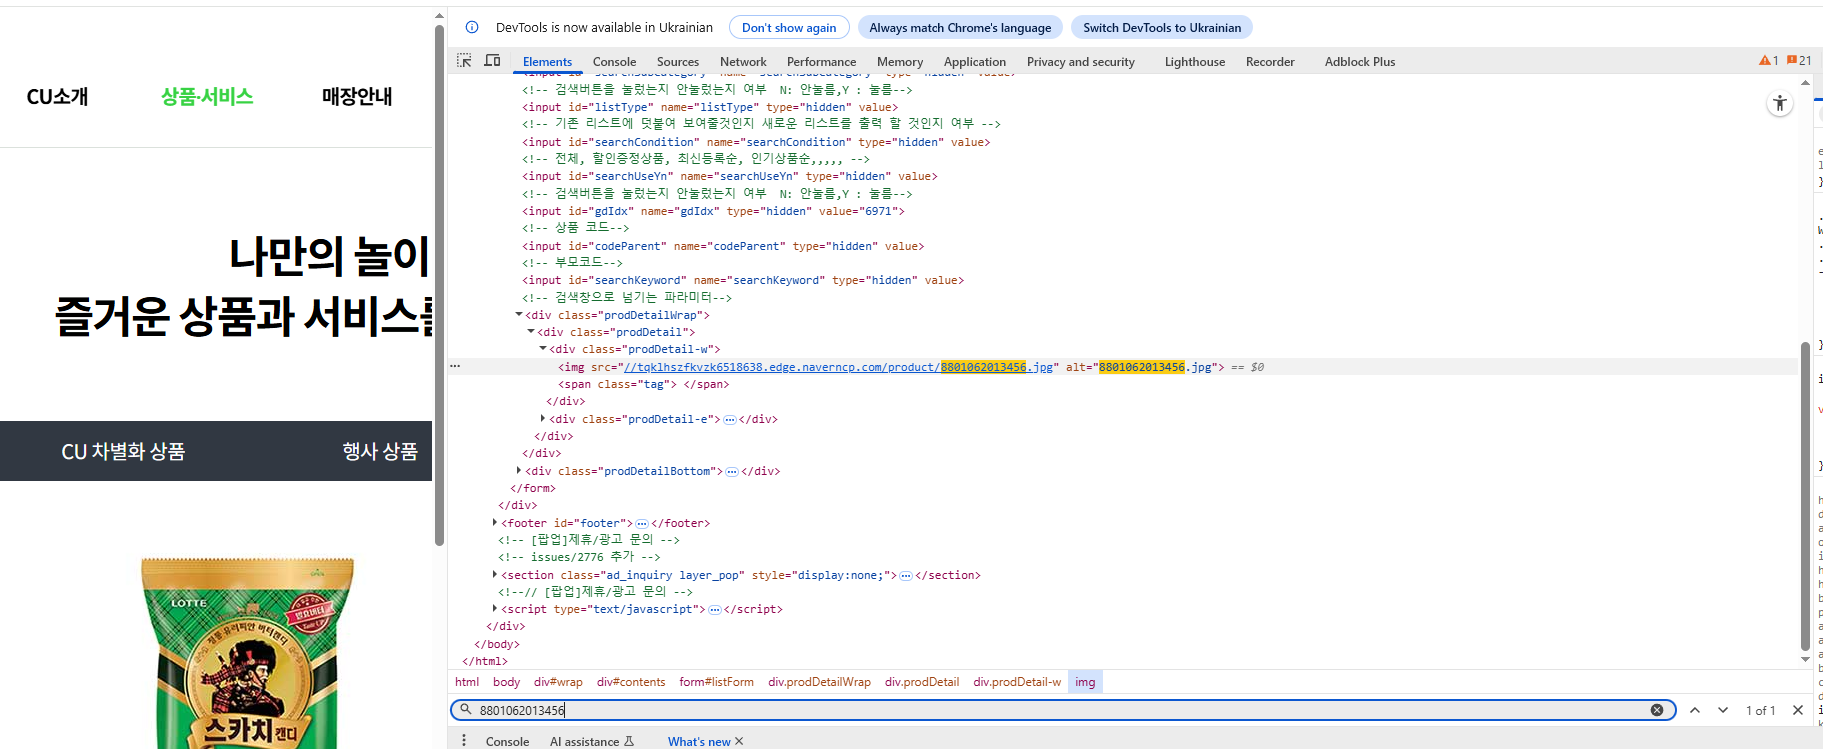Activate the inspect element picker icon

click(464, 61)
